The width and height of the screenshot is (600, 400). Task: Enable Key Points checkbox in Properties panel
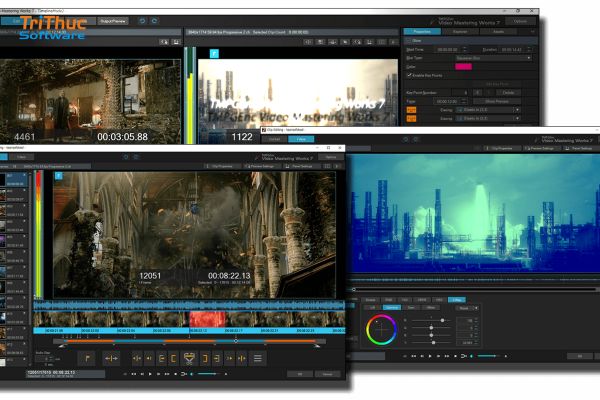tap(409, 75)
